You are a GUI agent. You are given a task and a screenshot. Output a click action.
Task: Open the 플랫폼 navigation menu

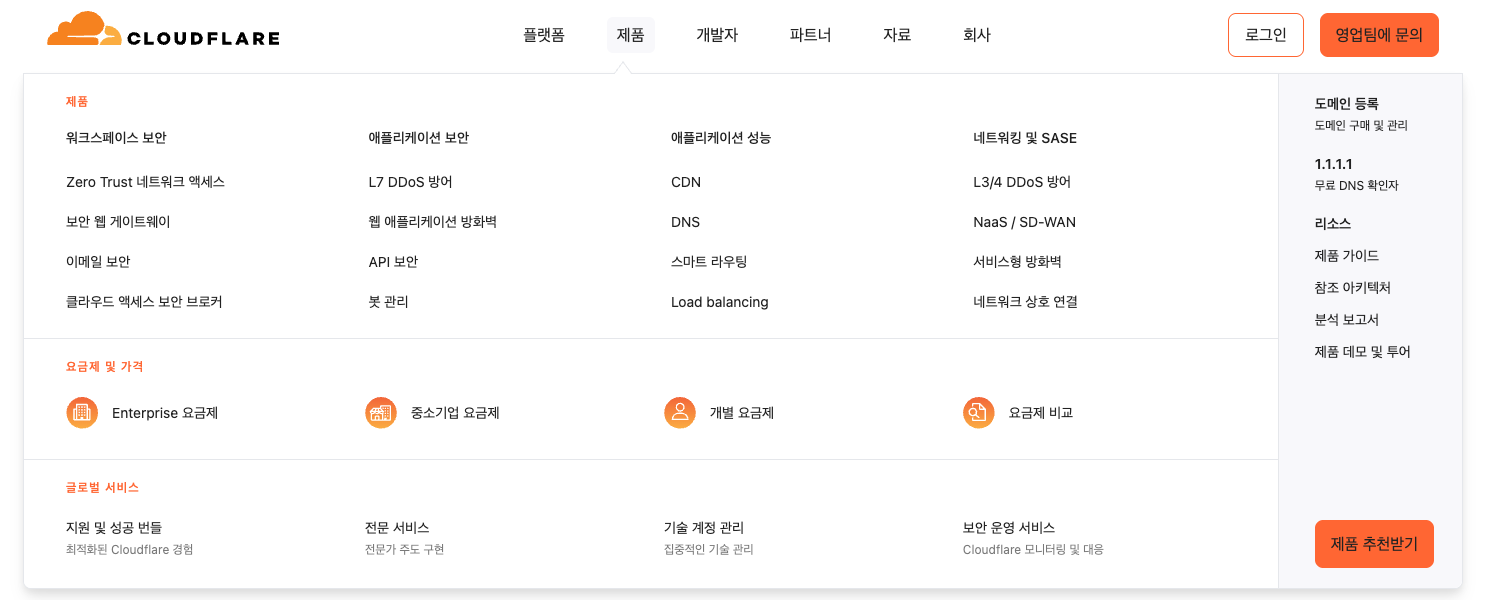pyautogui.click(x=543, y=34)
